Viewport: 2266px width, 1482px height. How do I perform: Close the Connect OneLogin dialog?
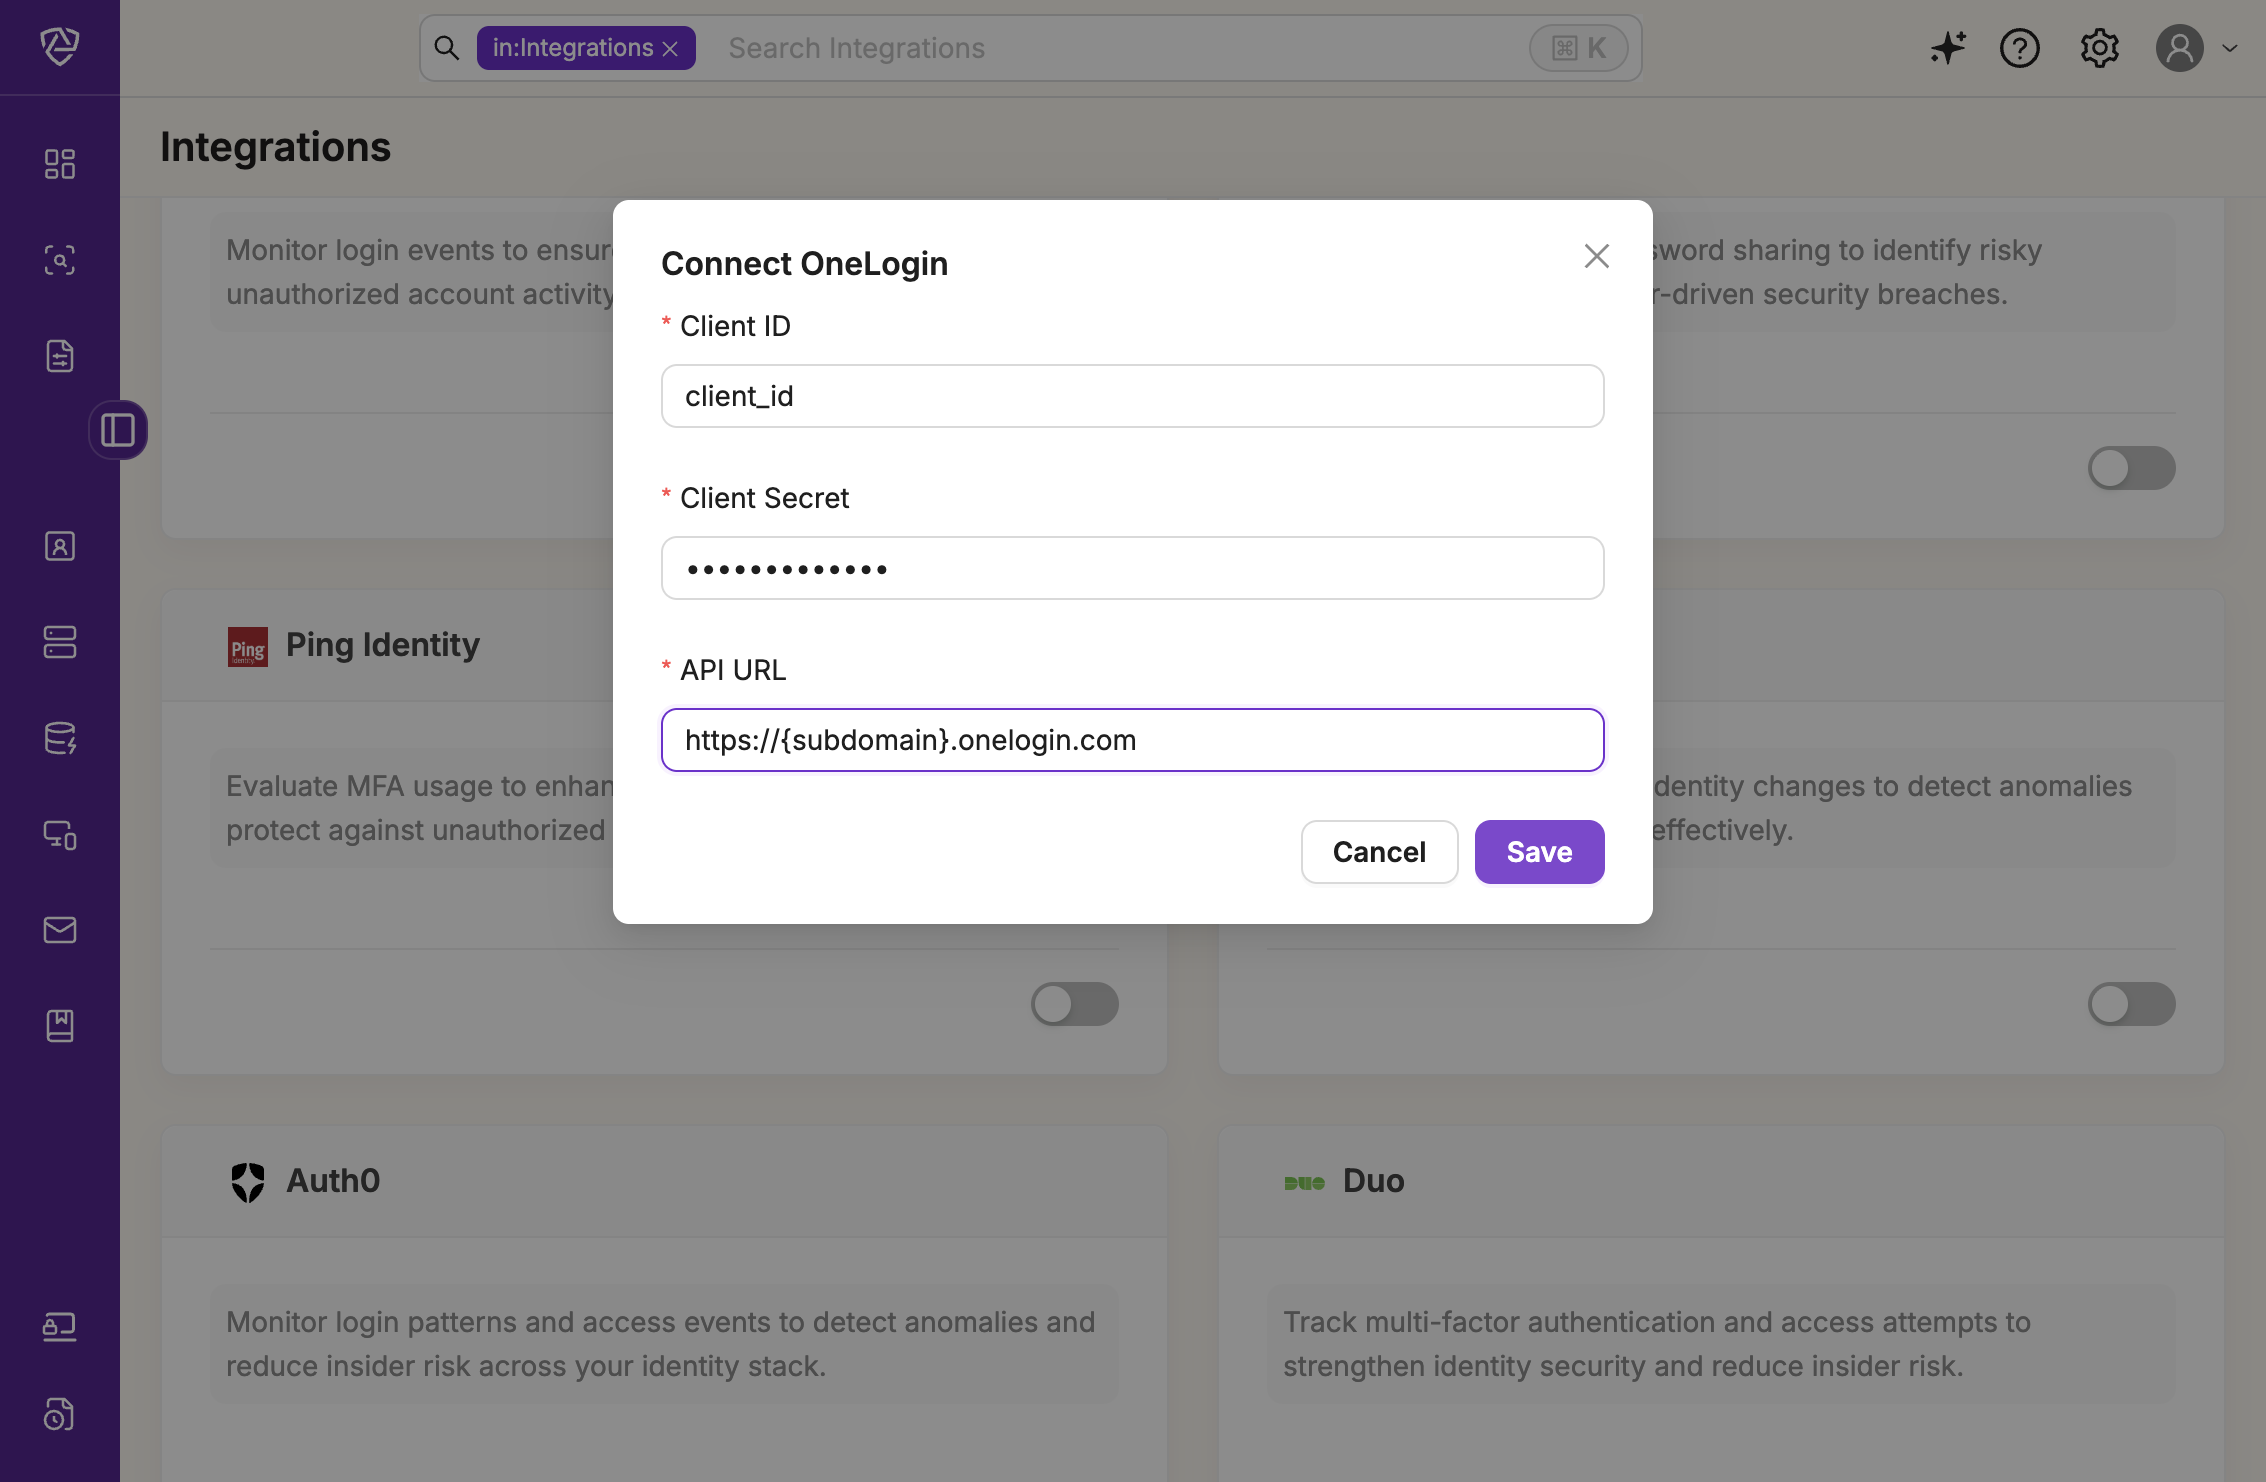(1596, 256)
